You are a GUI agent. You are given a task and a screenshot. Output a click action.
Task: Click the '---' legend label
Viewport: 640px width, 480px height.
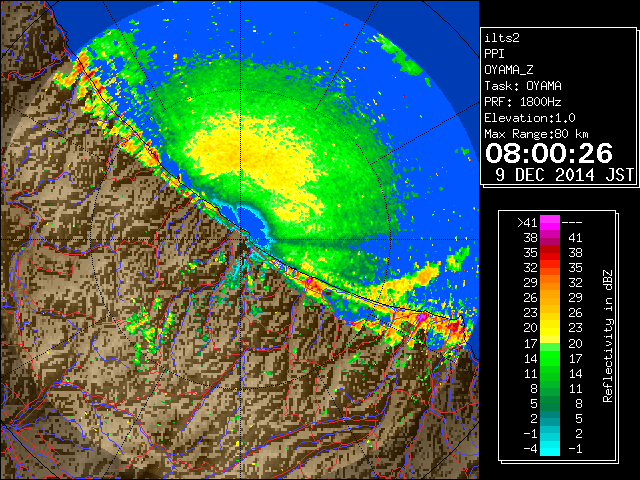(x=572, y=223)
